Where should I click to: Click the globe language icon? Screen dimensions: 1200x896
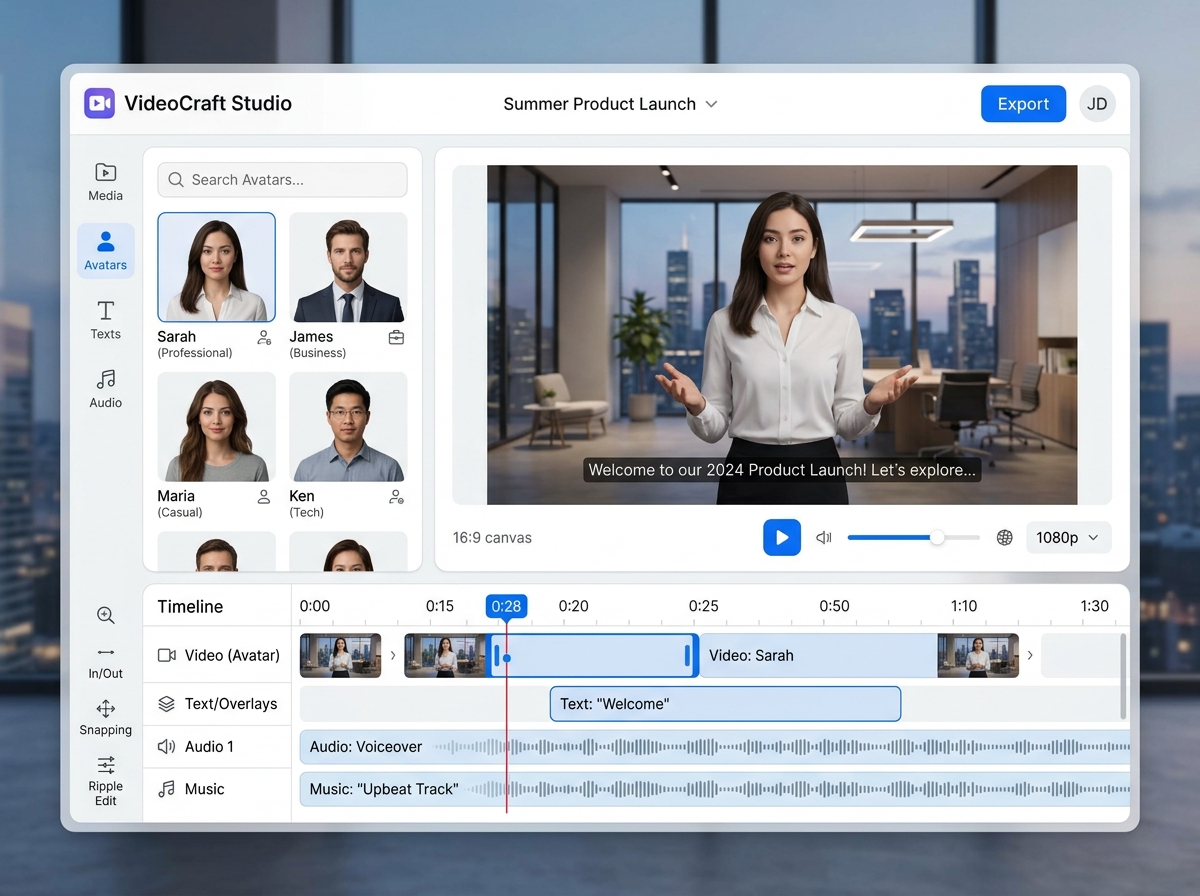1005,538
